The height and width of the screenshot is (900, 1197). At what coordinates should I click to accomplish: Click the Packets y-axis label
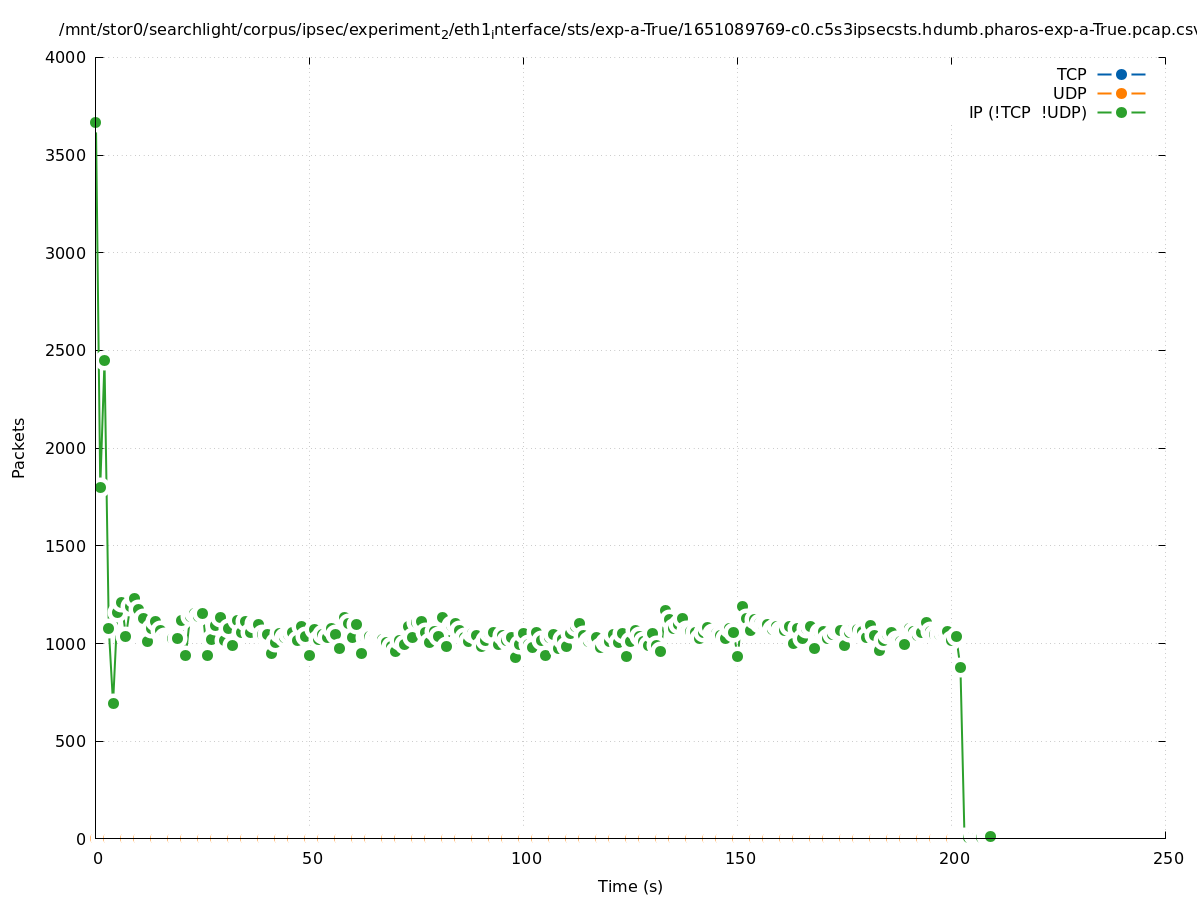[x=19, y=447]
